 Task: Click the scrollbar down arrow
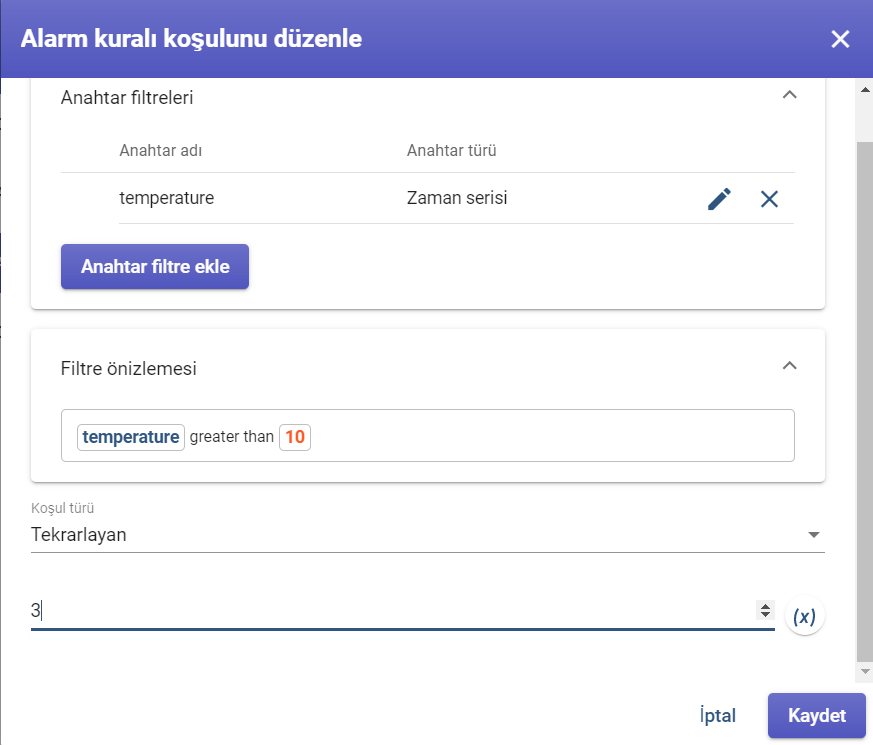click(x=865, y=672)
